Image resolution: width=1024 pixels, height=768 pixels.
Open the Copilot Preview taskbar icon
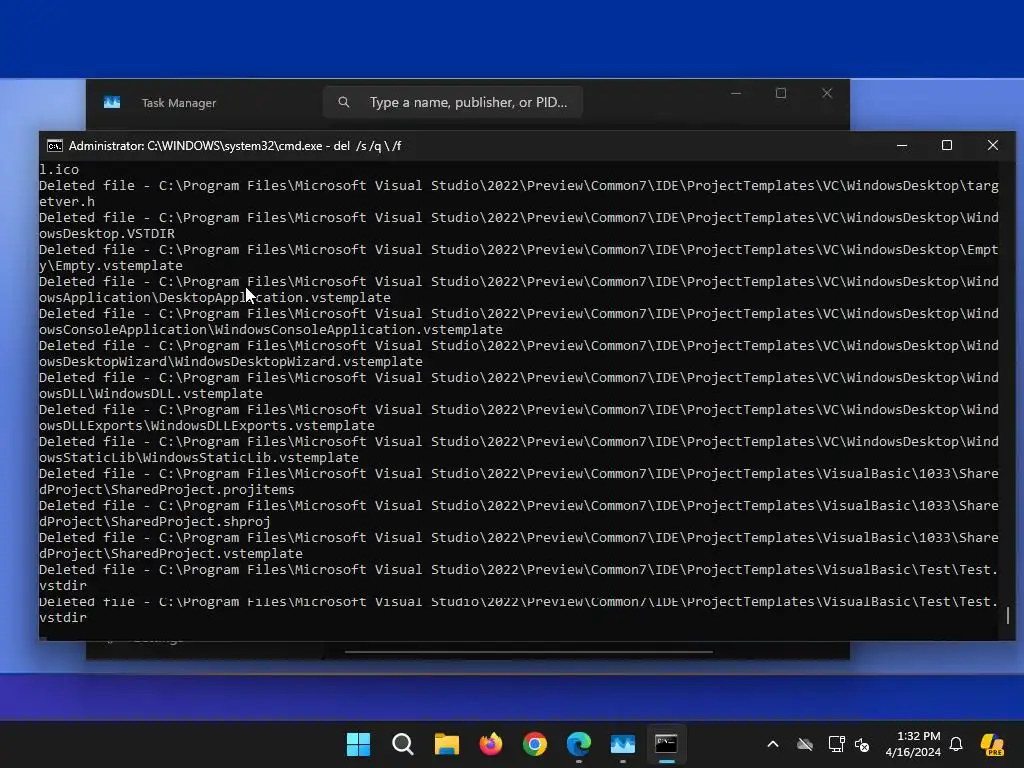[x=993, y=744]
